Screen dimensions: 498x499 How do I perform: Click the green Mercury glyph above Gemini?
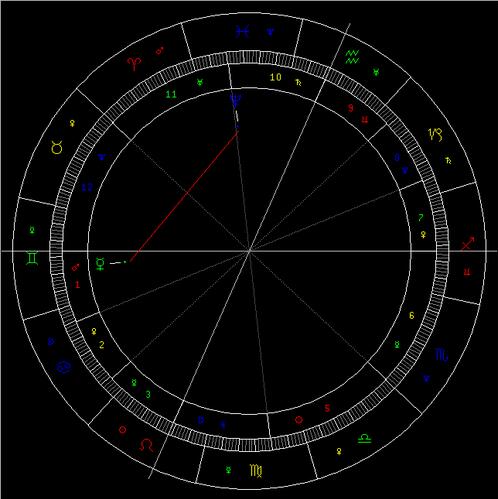coord(32,230)
